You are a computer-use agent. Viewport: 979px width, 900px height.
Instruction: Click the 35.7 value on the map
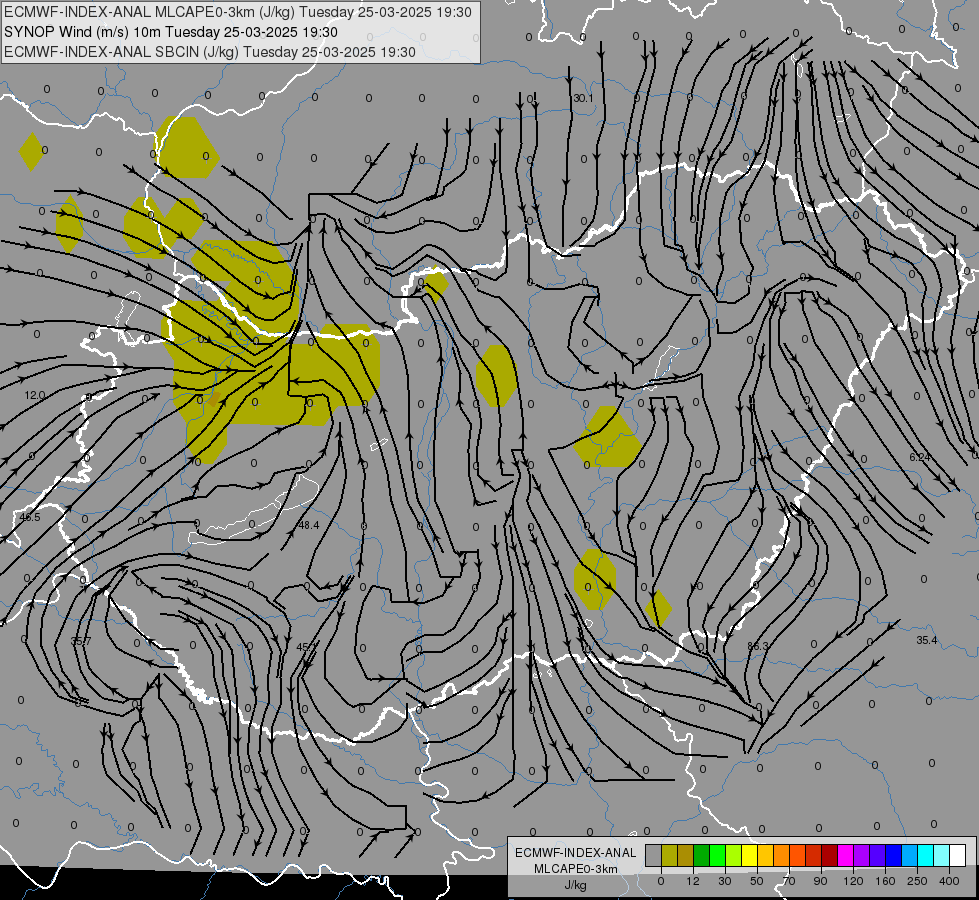(x=81, y=641)
